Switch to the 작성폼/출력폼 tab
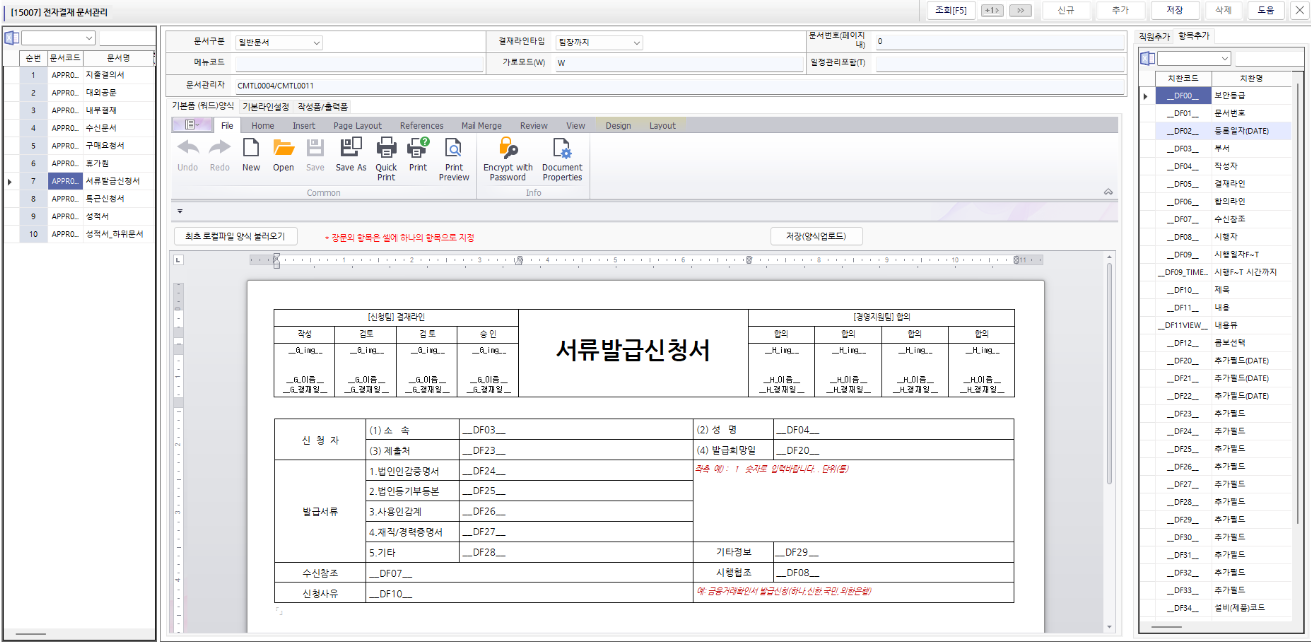Screen dimensions: 1311x642 (323, 106)
